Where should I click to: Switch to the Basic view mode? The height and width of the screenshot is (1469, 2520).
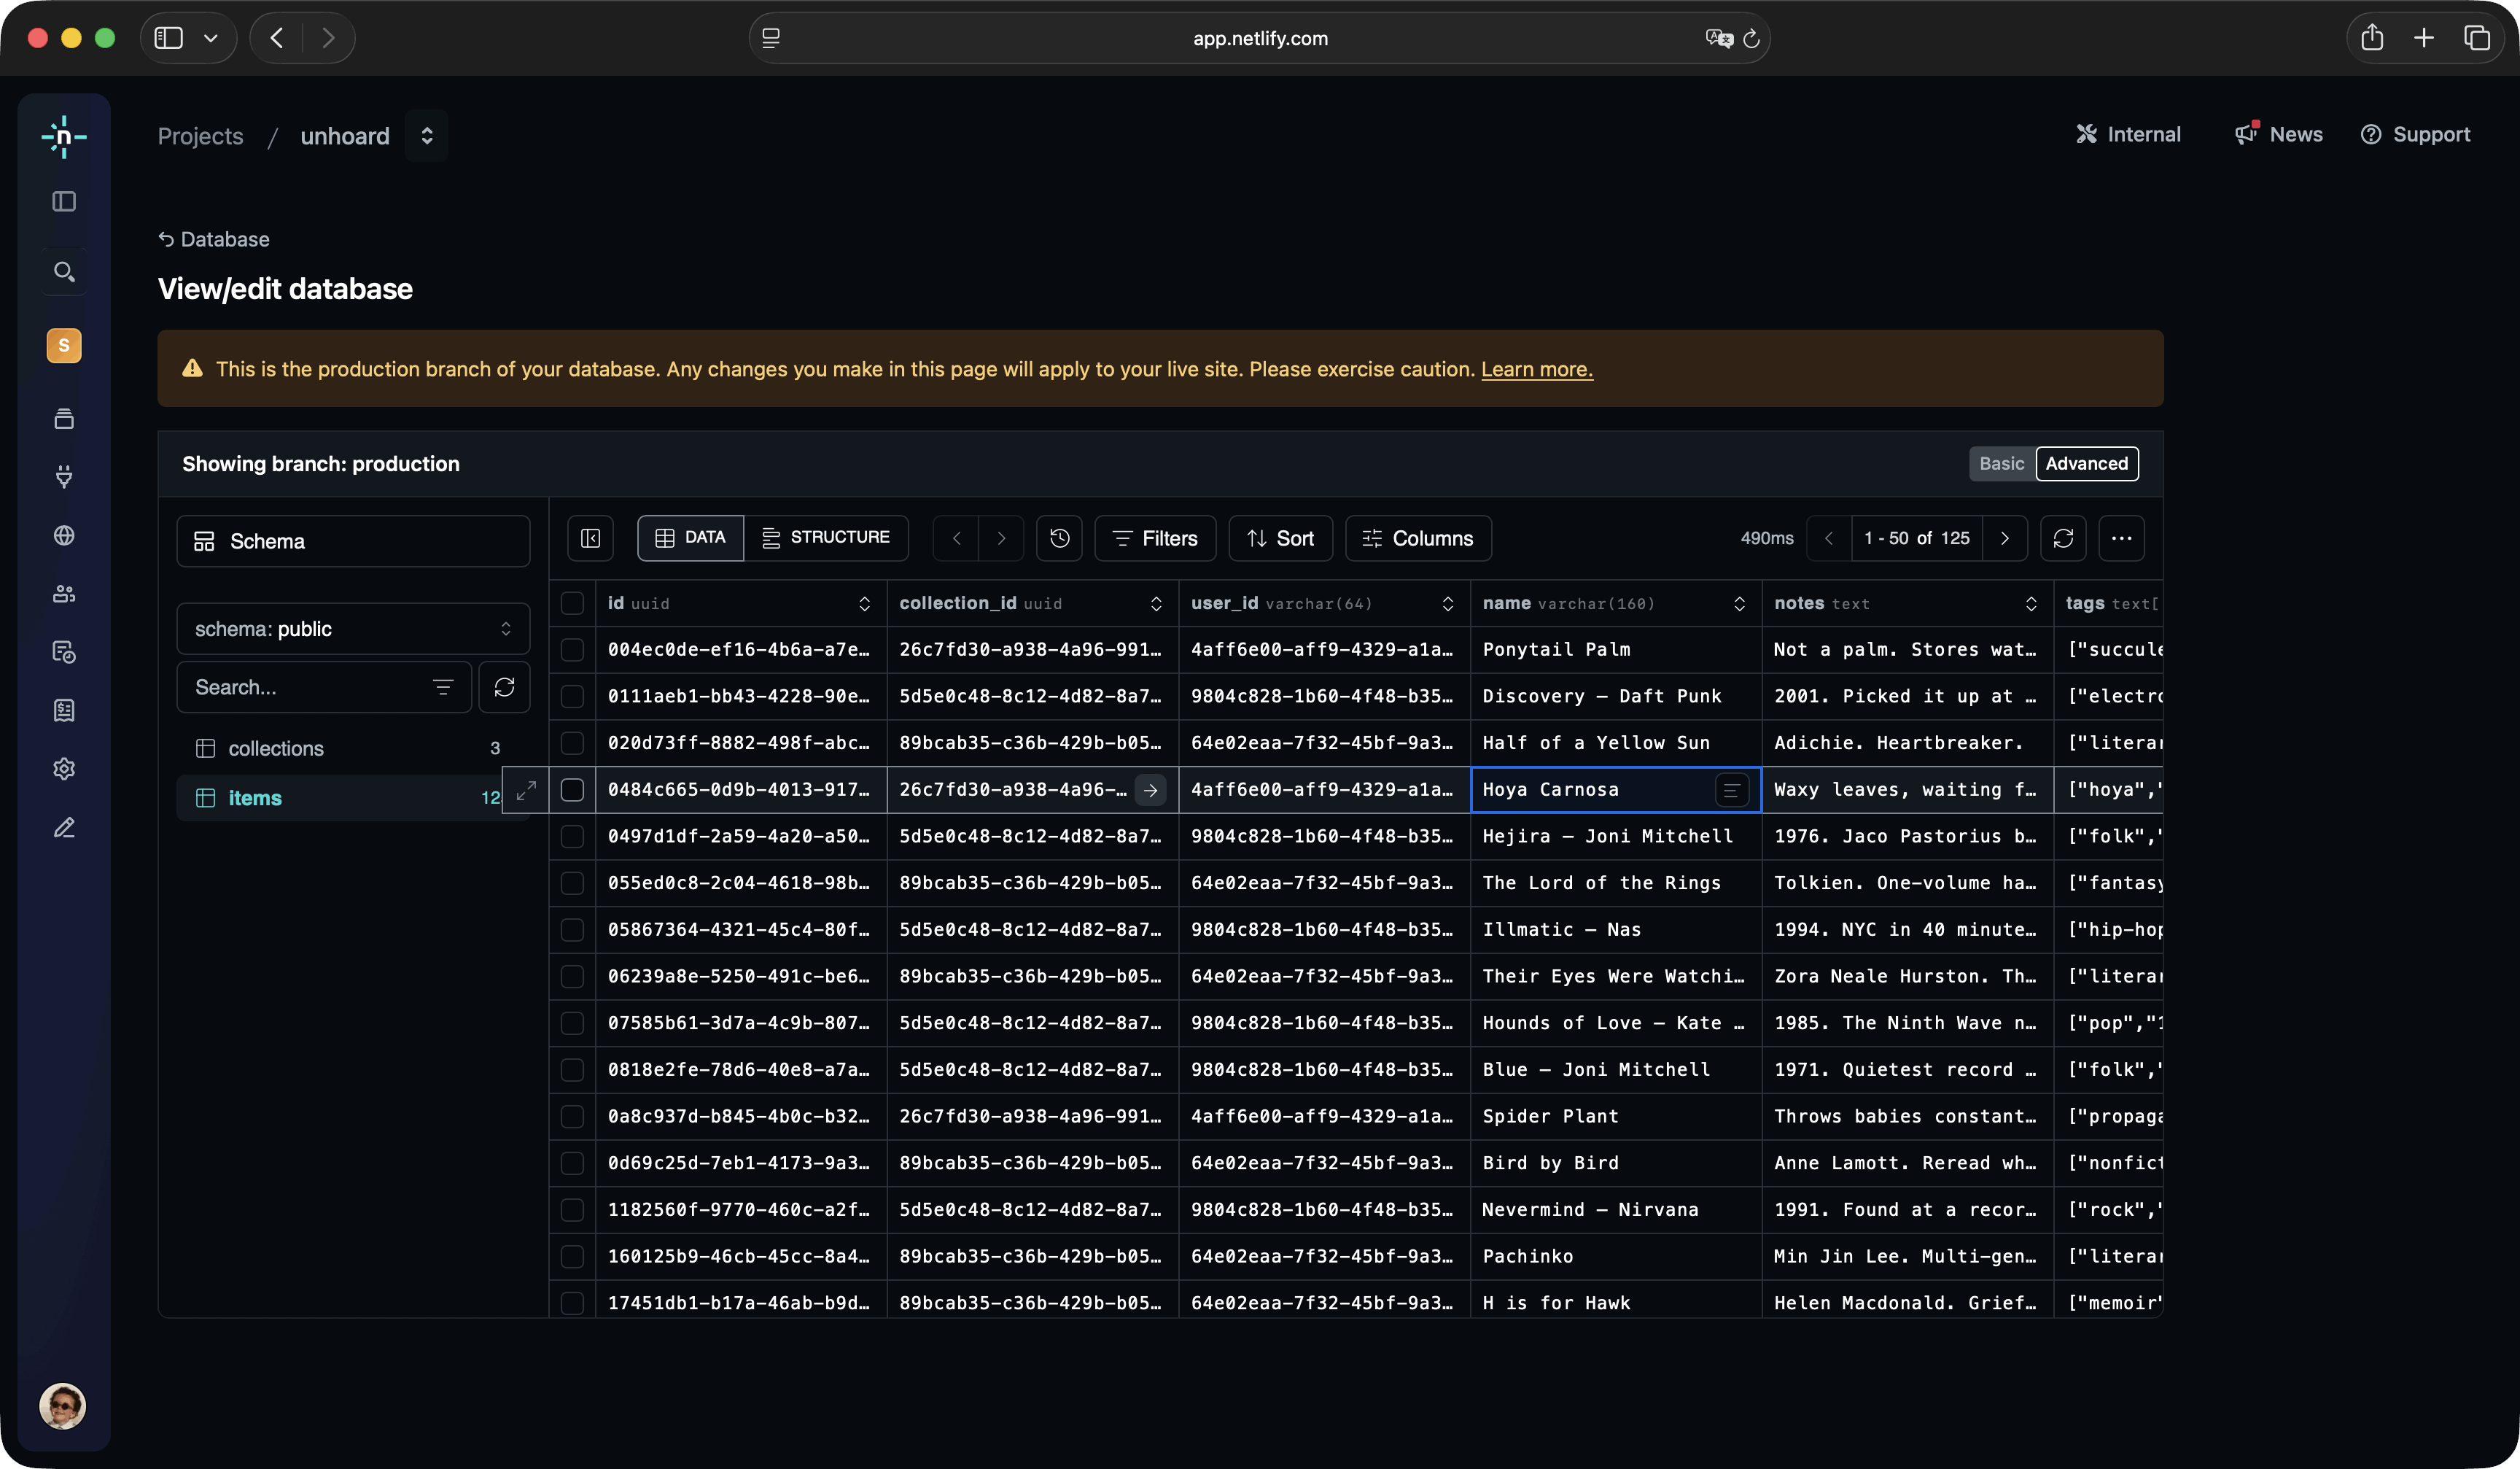(x=2001, y=464)
